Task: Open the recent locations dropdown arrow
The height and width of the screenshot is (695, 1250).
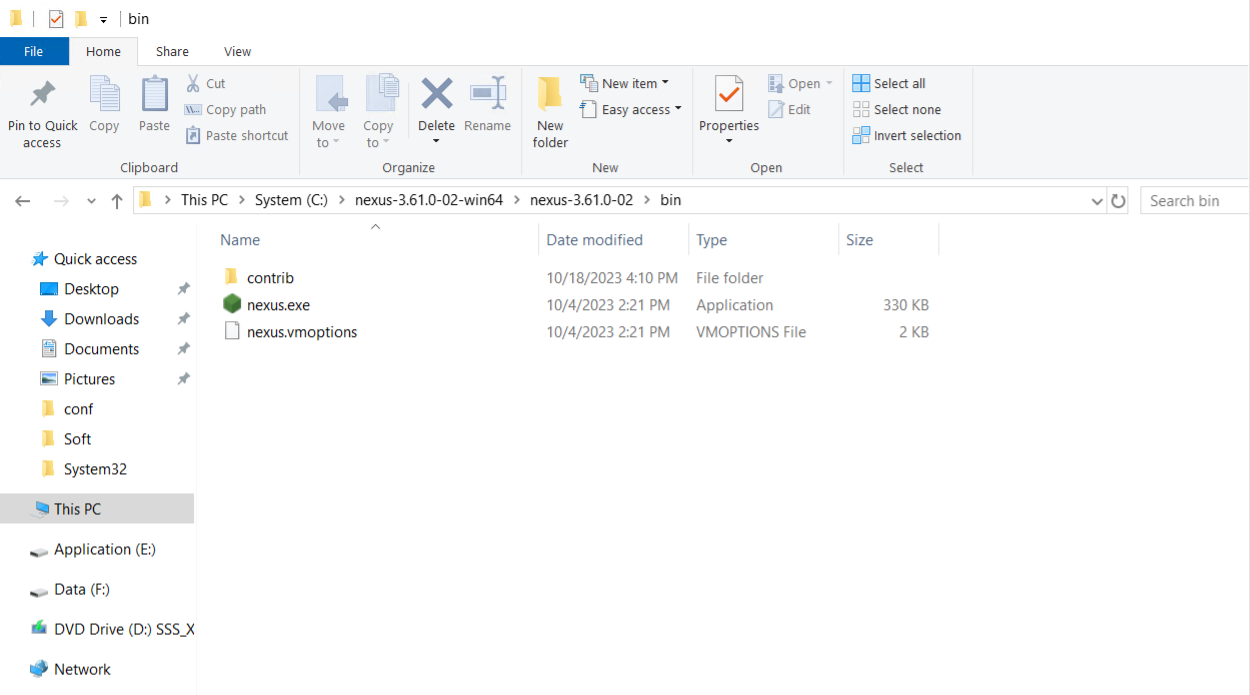Action: click(91, 201)
